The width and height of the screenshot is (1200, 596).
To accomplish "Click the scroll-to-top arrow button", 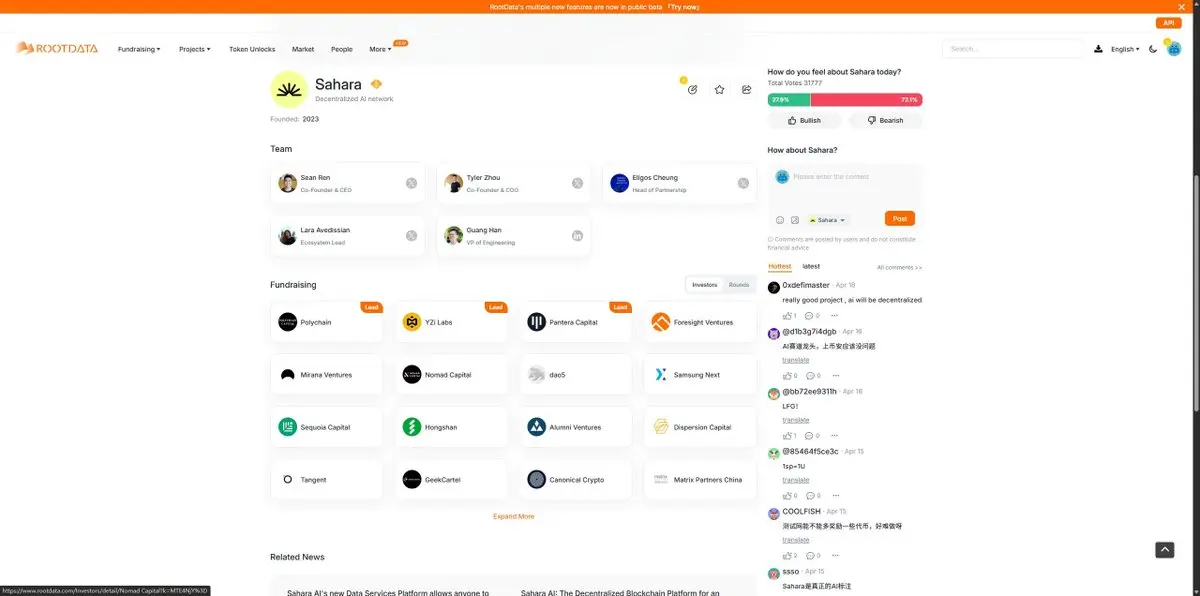I will click(x=1165, y=550).
